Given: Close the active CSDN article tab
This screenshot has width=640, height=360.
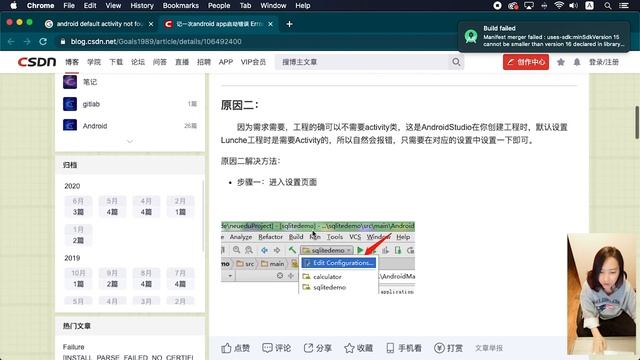Looking at the screenshot, I should tap(270, 24).
